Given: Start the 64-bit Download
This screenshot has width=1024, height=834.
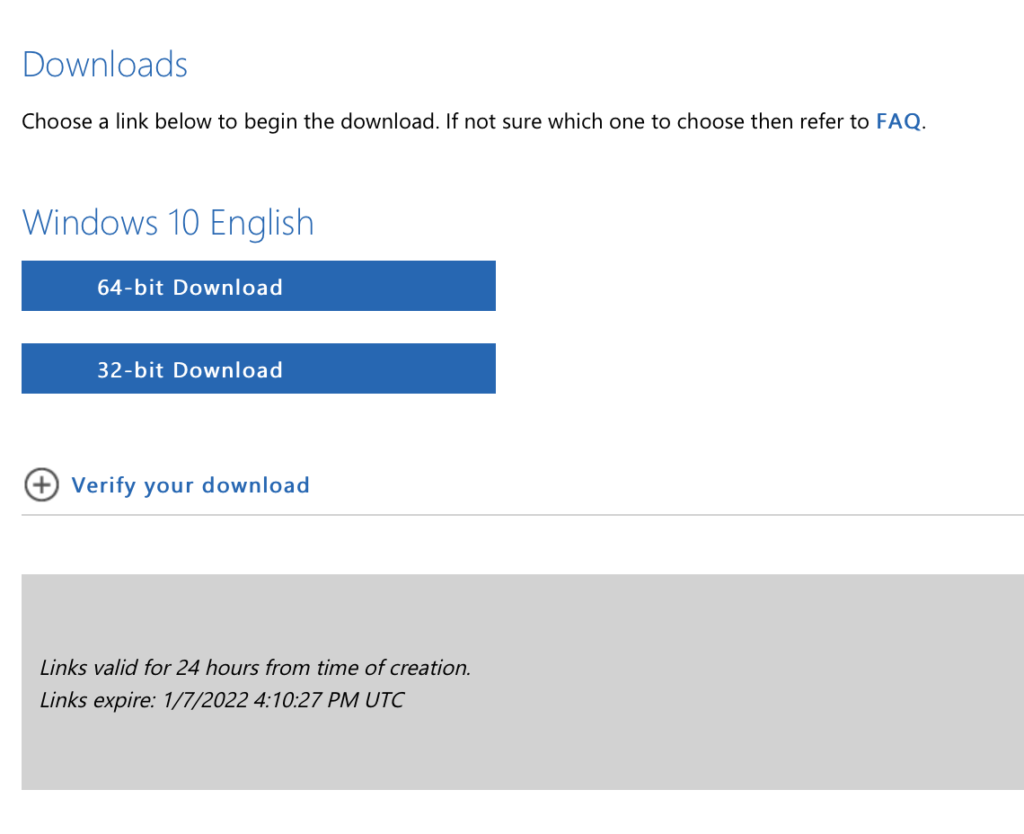Looking at the screenshot, I should 258,287.
